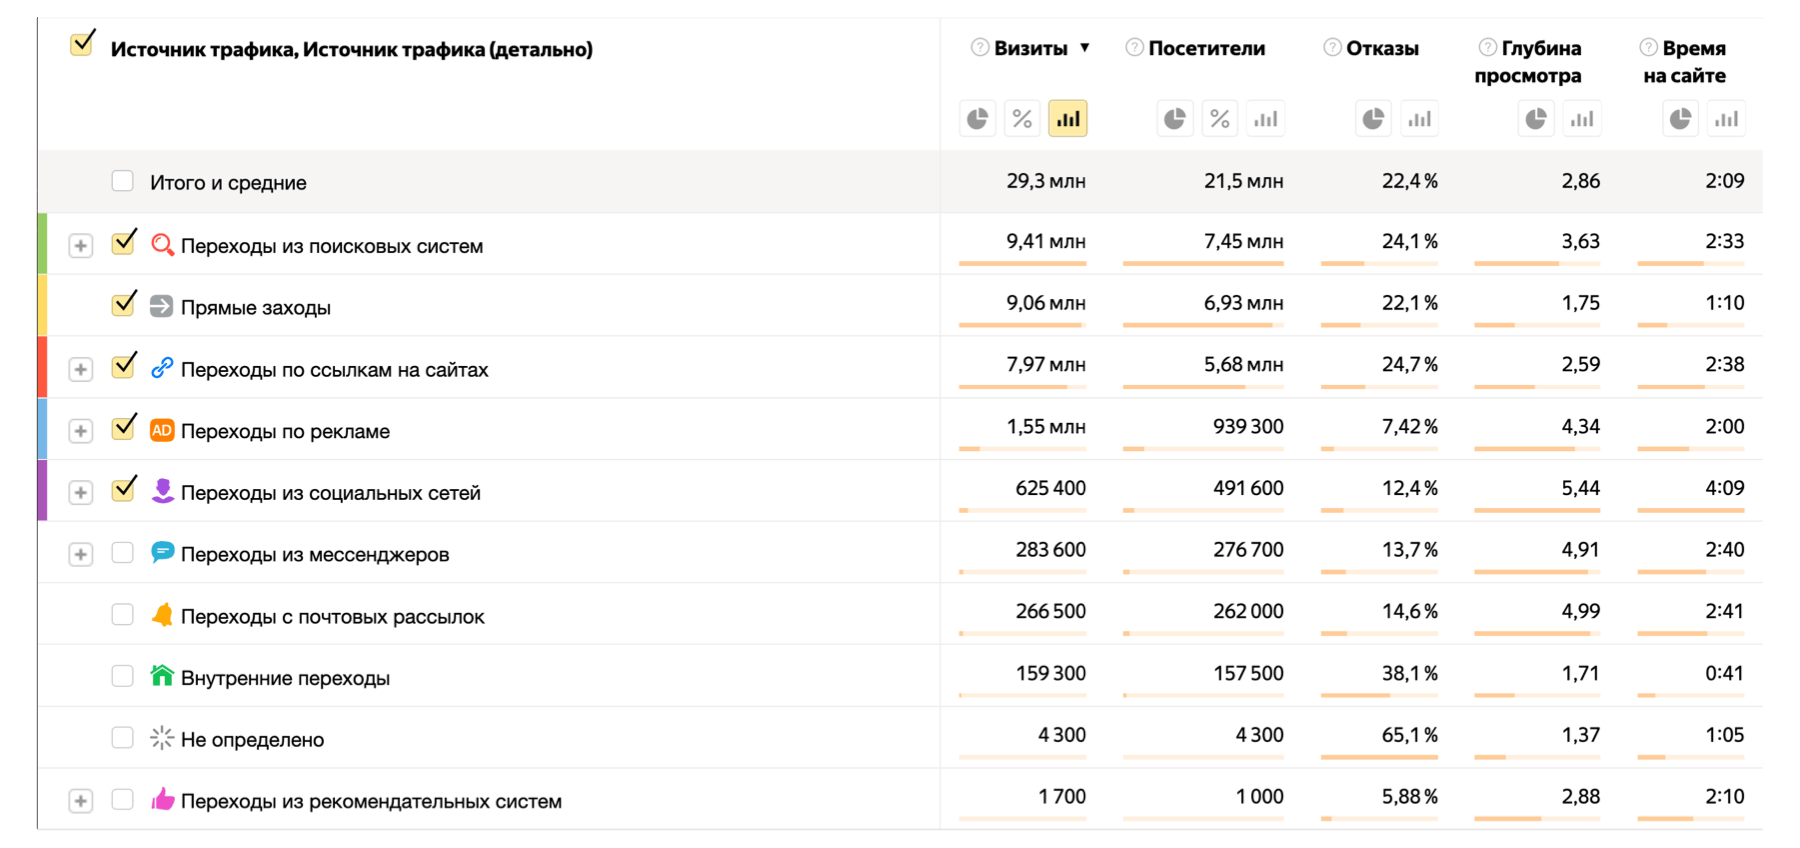This screenshot has width=1800, height=848.
Task: Open help icon next to Глубина просмотра
Action: click(1488, 47)
